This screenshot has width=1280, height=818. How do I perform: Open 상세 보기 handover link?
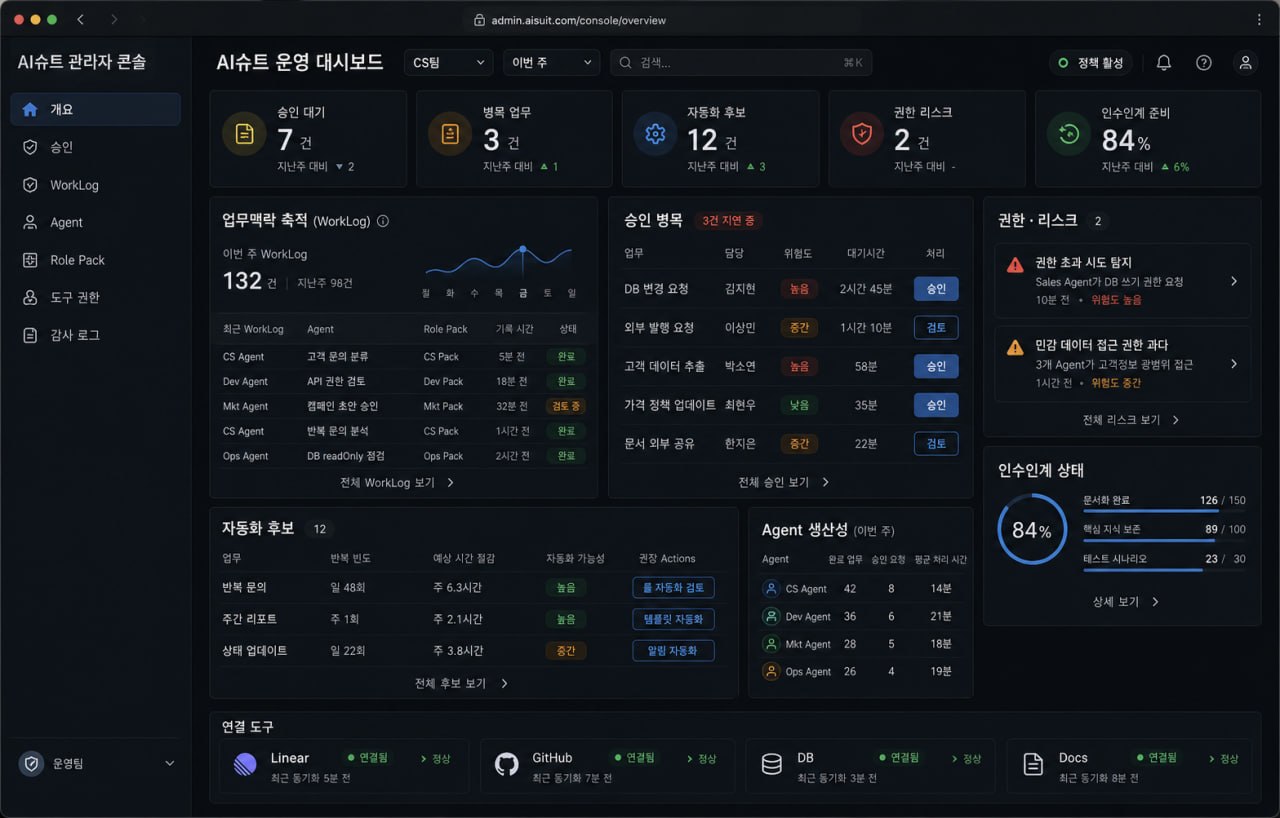1125,602
